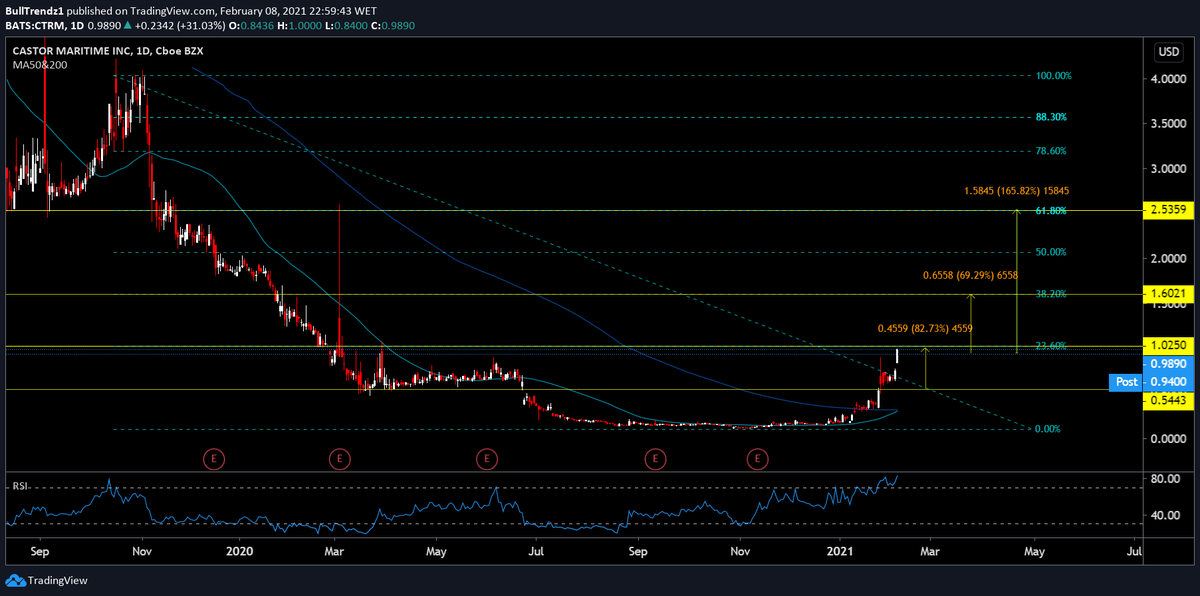Viewport: 1200px width, 596px height.
Task: Click the 4.0000 price axis value
Action: (x=1167, y=79)
